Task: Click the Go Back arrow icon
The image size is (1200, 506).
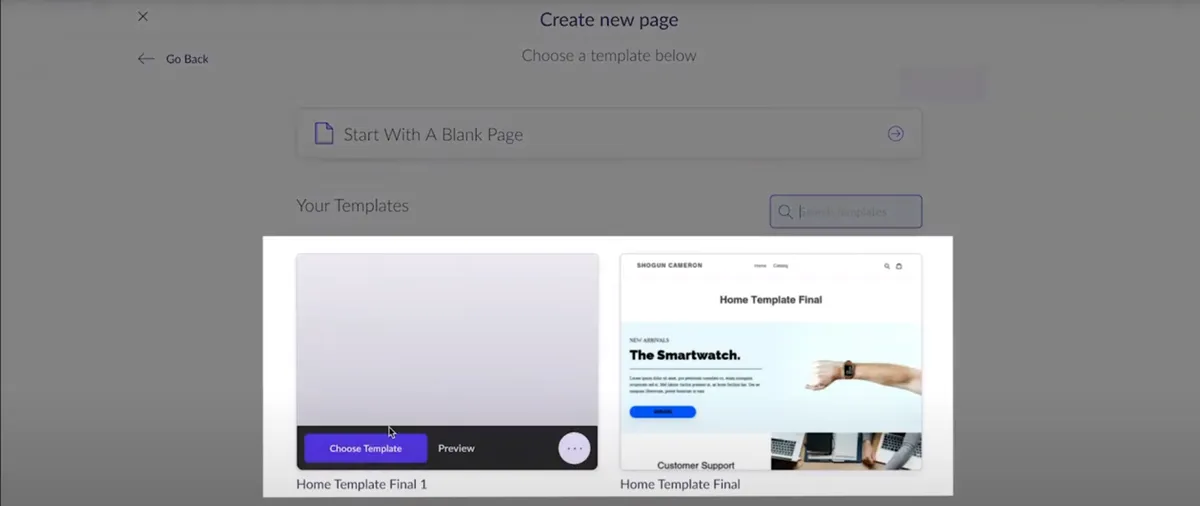Action: (146, 59)
